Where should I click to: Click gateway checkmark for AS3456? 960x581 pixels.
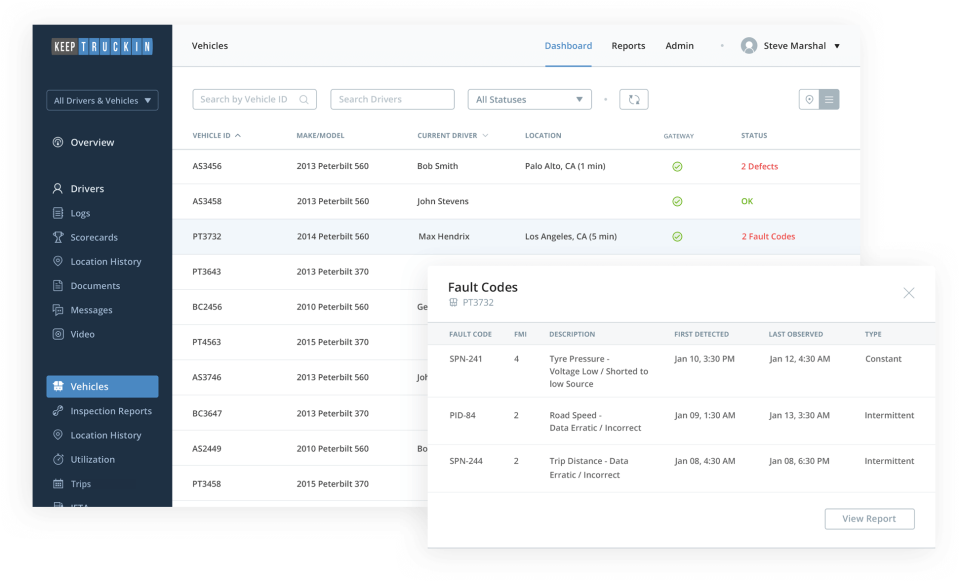click(x=677, y=167)
